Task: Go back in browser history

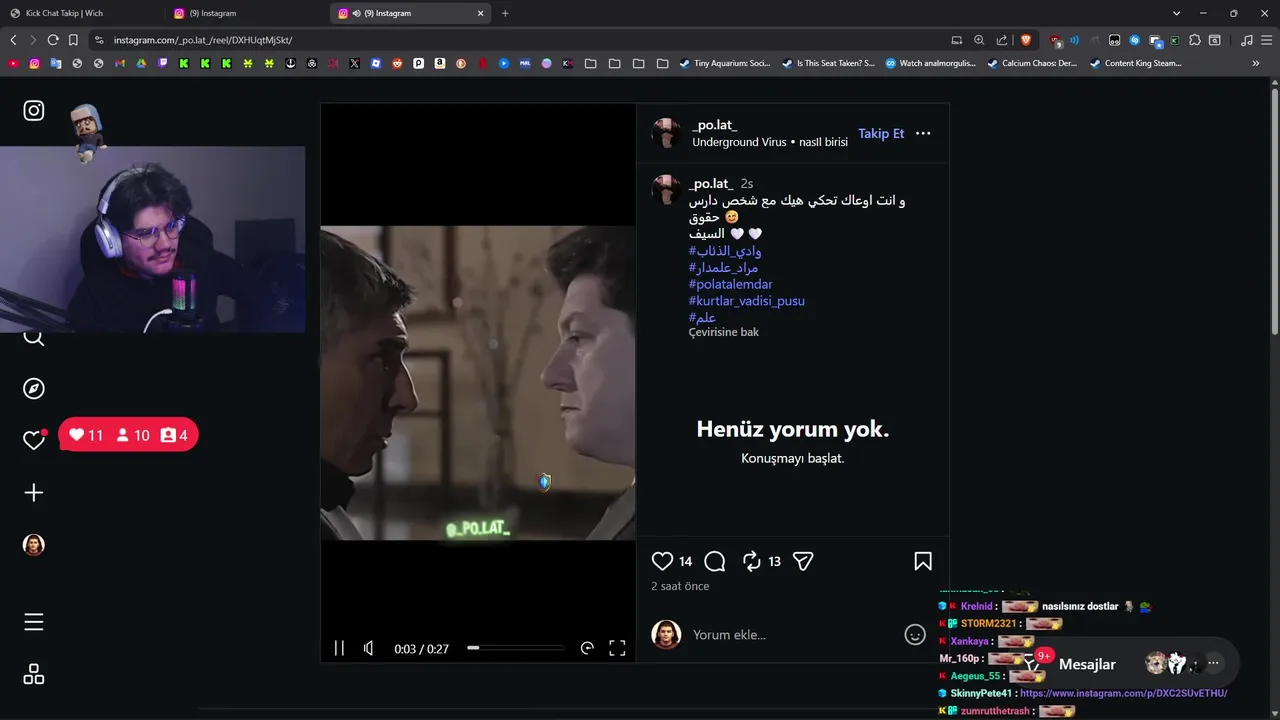Action: [13, 40]
